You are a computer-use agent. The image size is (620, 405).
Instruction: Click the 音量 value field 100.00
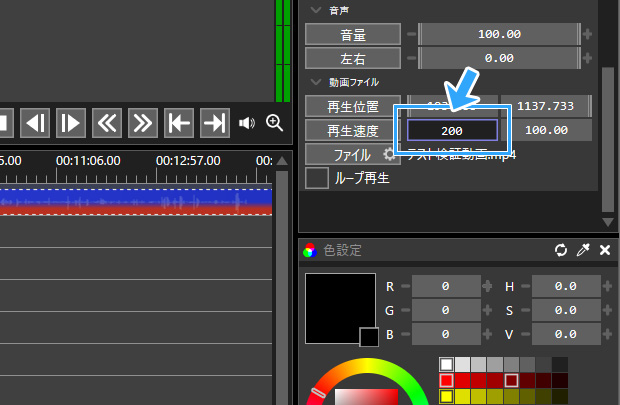tap(499, 34)
